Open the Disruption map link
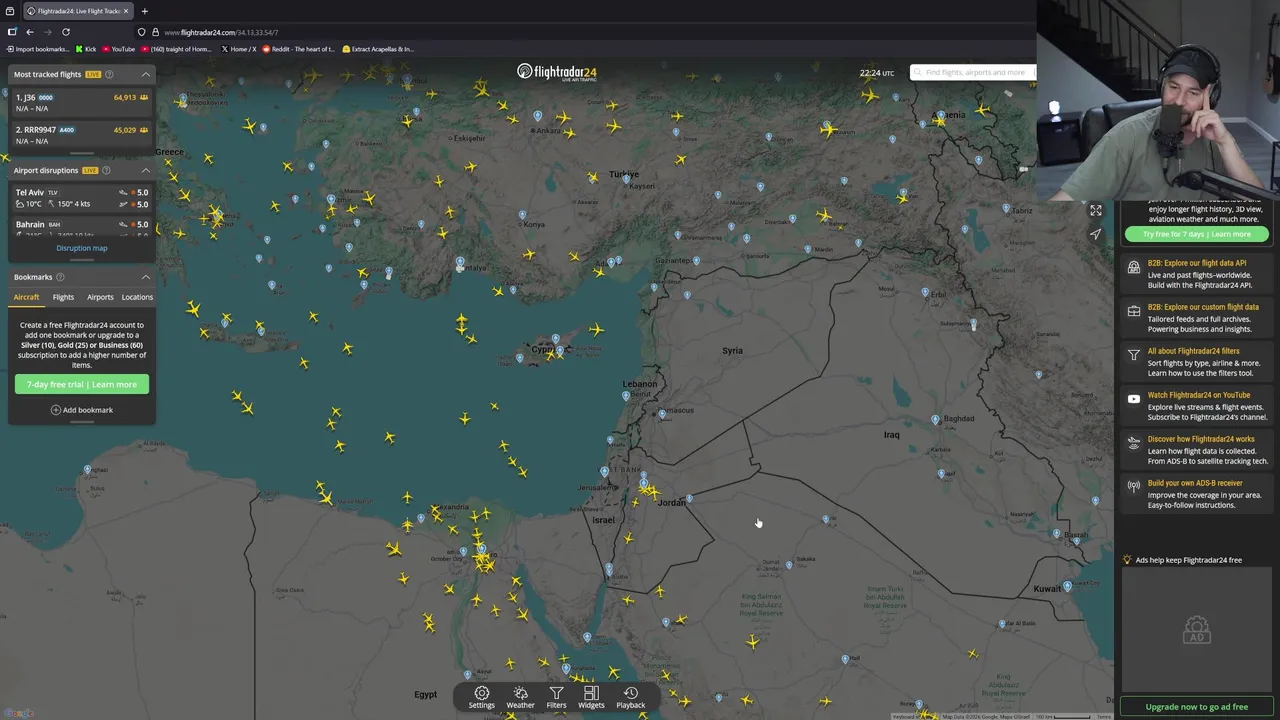 pos(82,248)
